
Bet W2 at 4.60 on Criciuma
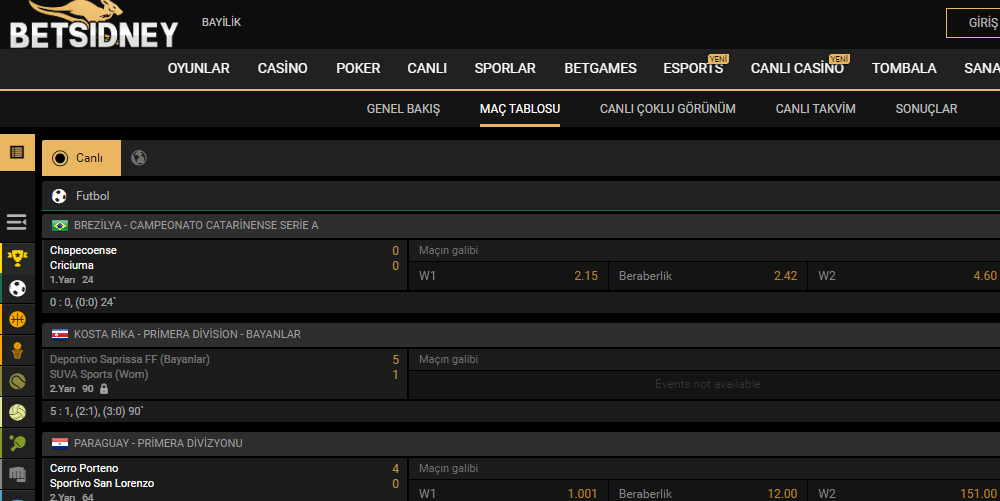(x=904, y=276)
